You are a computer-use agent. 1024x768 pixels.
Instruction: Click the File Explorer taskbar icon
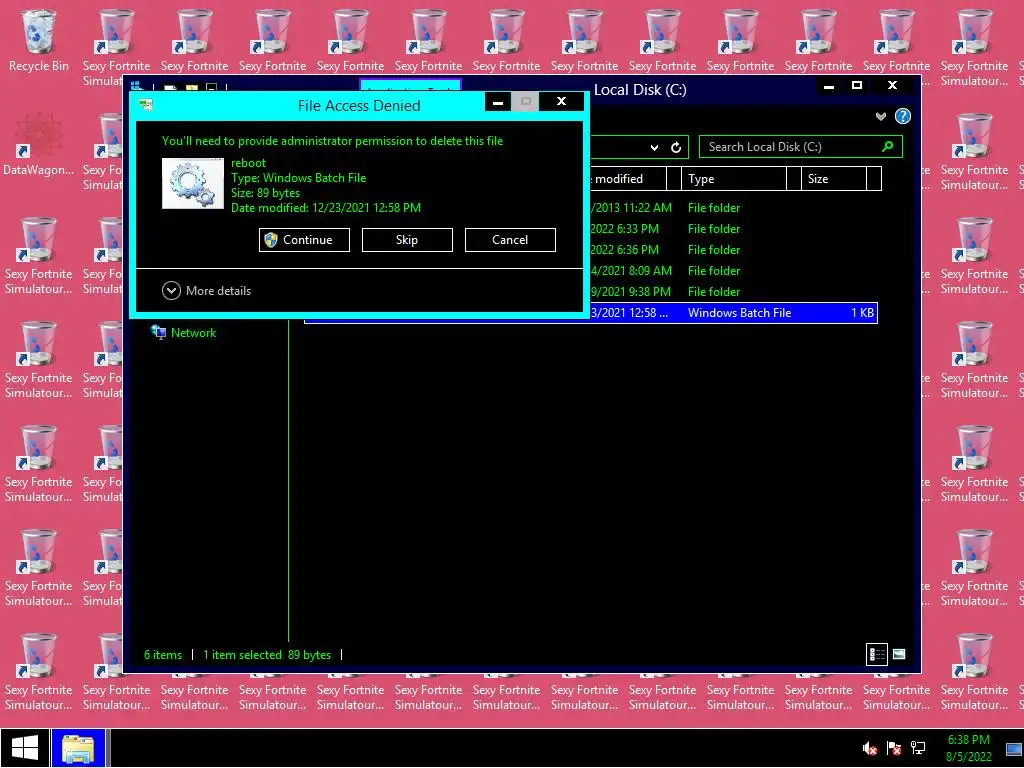pos(78,748)
